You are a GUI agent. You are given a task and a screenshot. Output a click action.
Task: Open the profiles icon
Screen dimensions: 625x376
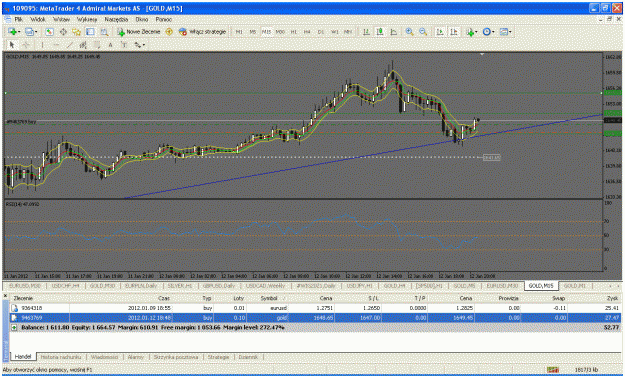(x=29, y=32)
